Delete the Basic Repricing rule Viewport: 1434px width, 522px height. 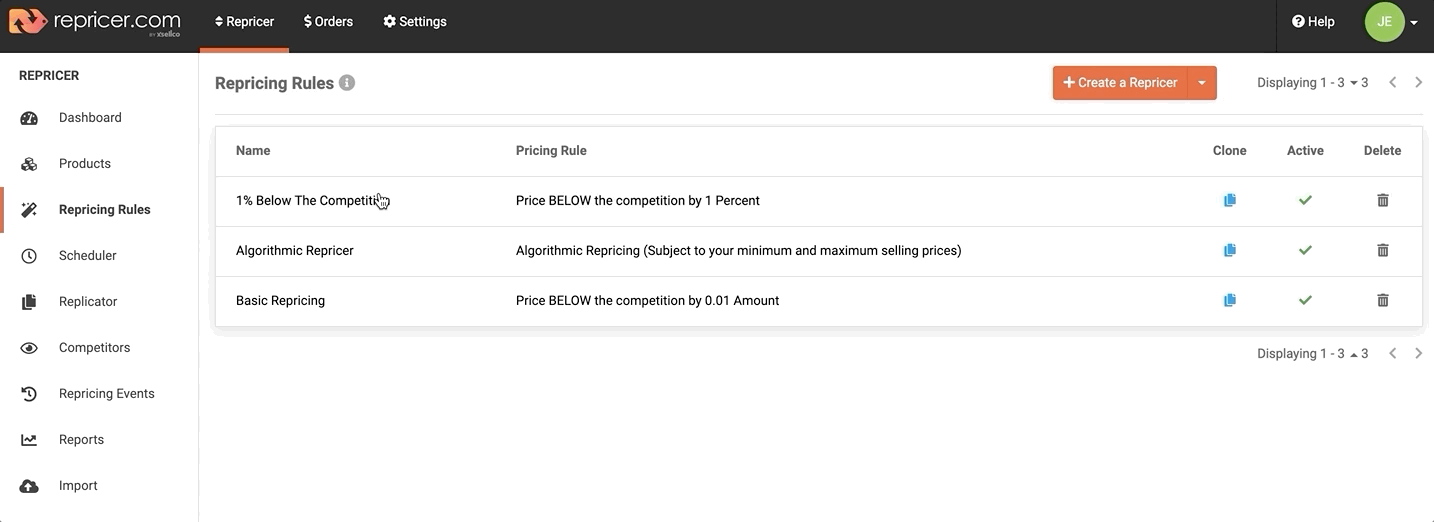(x=1383, y=300)
